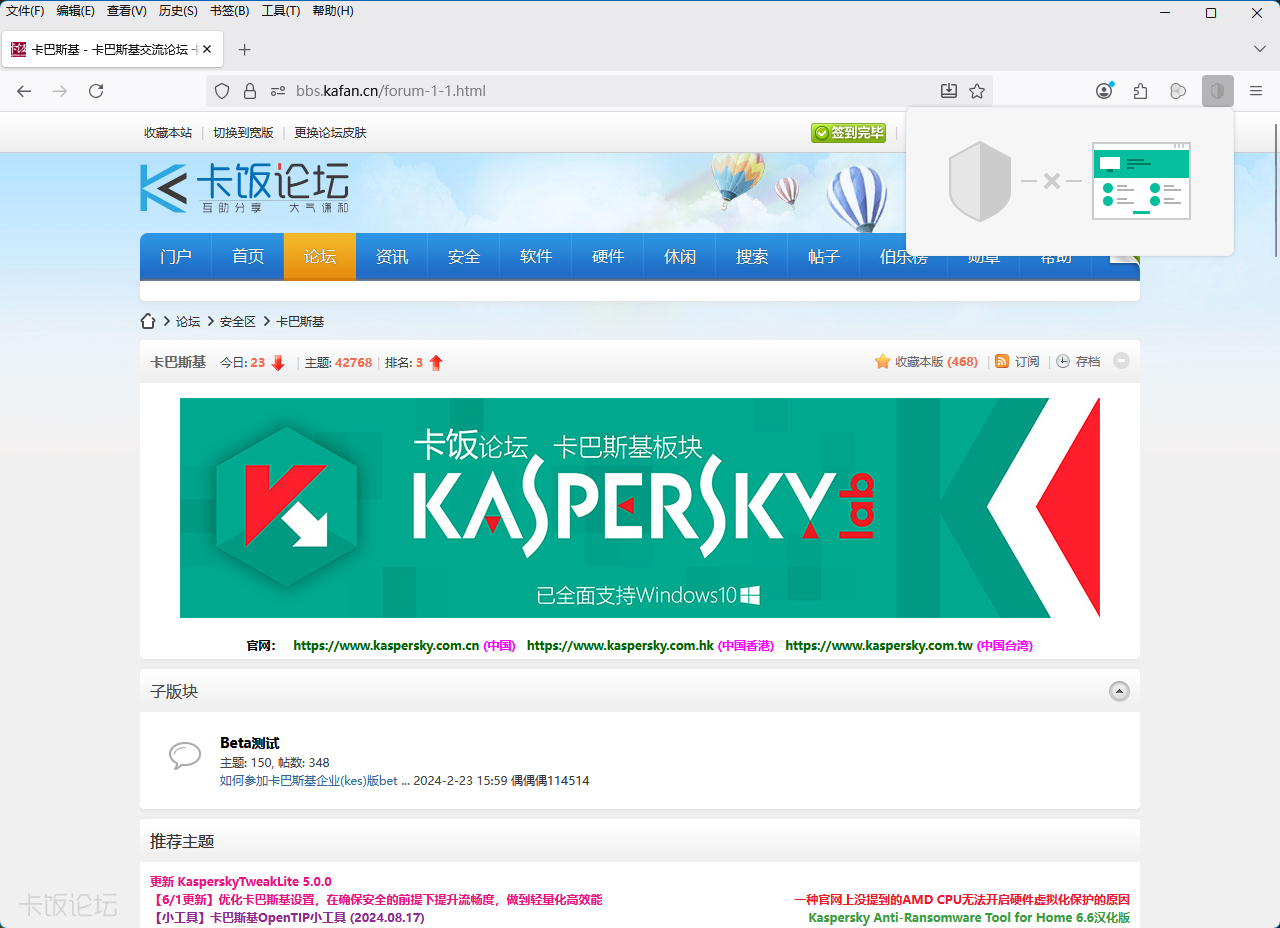Open the browser hamburger menu

tap(1256, 91)
